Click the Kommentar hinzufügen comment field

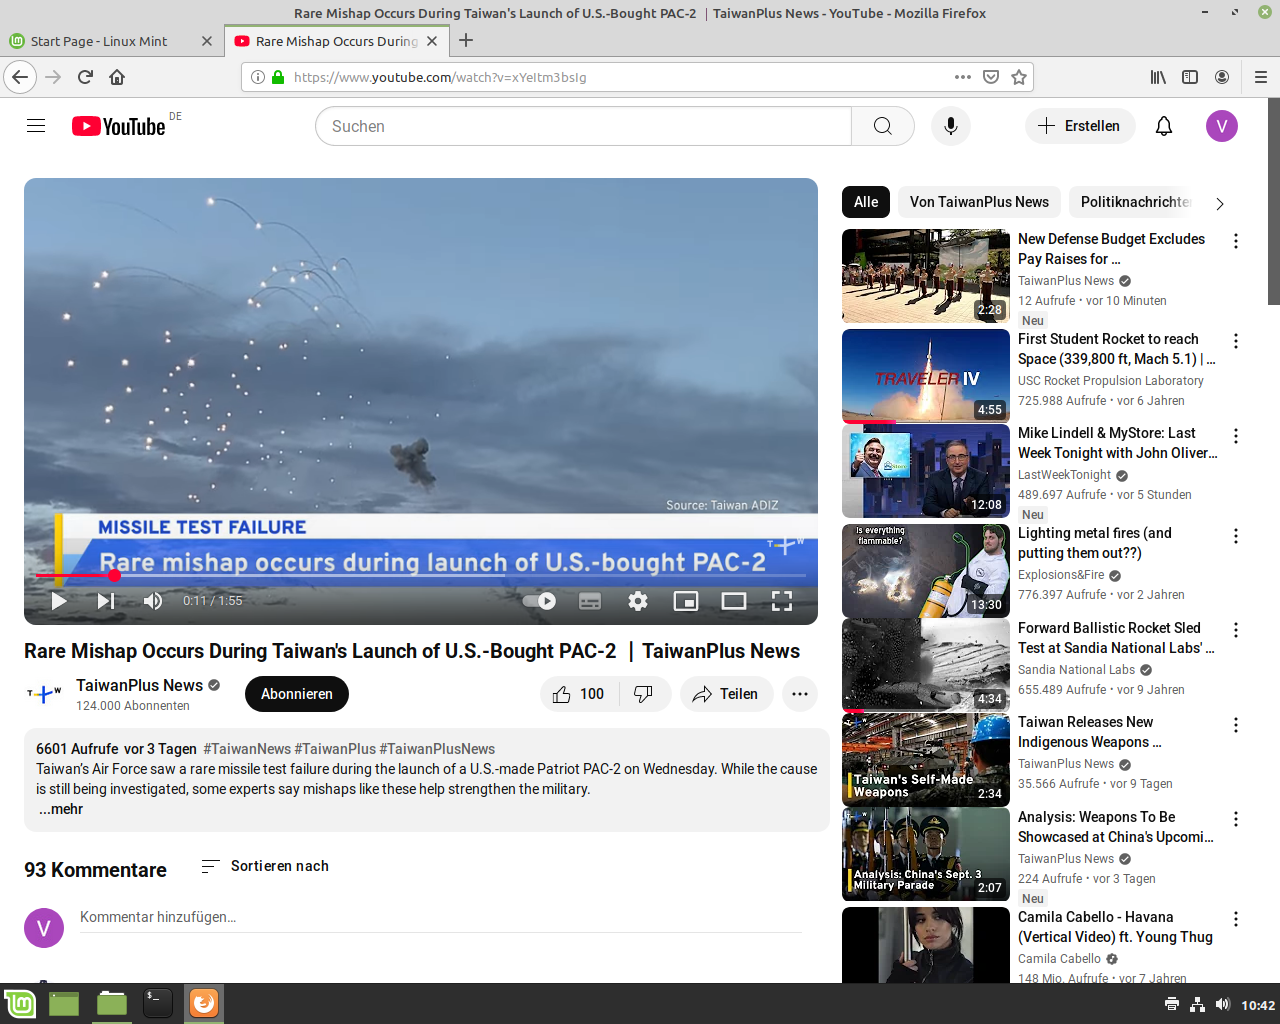(441, 917)
